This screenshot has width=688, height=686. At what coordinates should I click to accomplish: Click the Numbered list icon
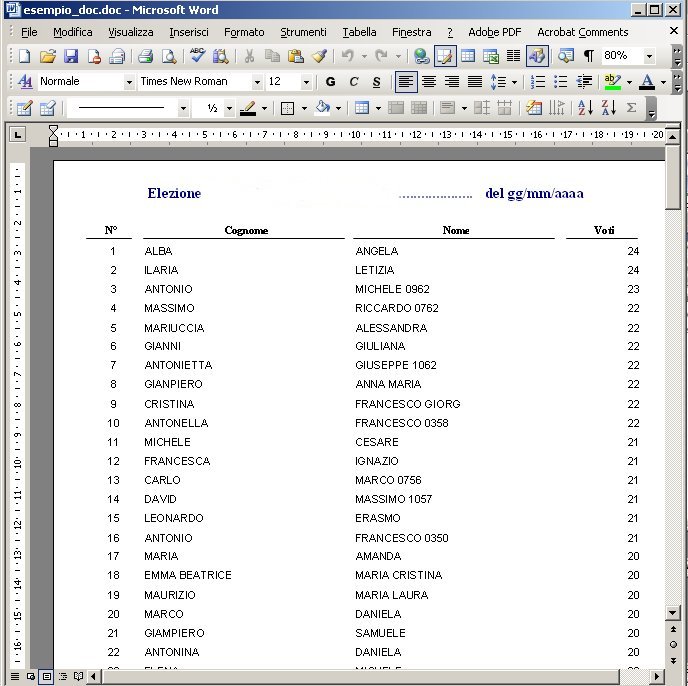pos(538,82)
